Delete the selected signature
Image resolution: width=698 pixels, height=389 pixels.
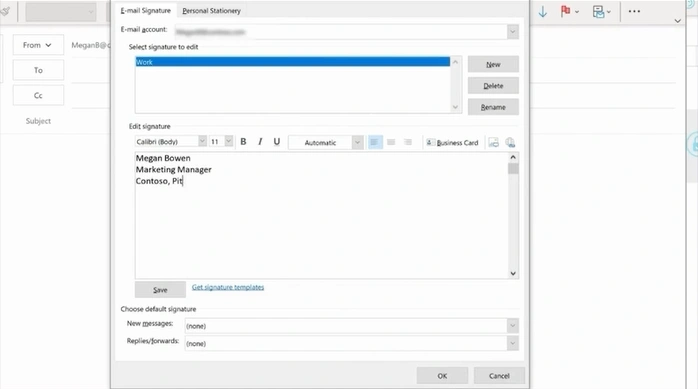(493, 85)
